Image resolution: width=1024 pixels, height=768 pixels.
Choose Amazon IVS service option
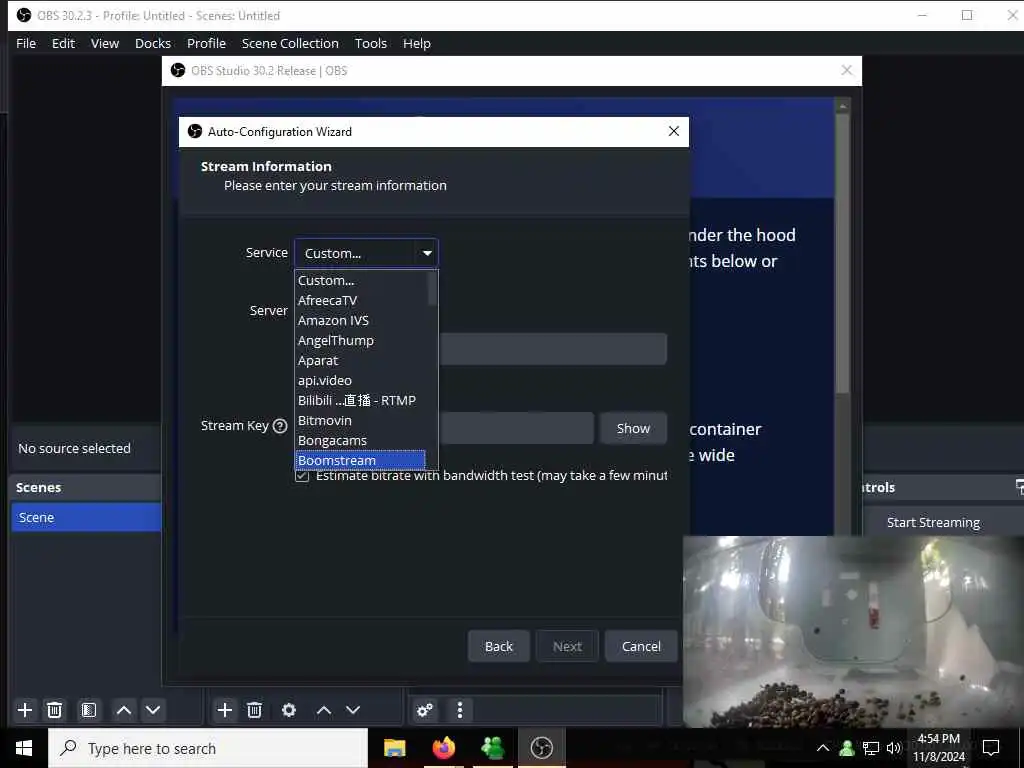[360, 321]
